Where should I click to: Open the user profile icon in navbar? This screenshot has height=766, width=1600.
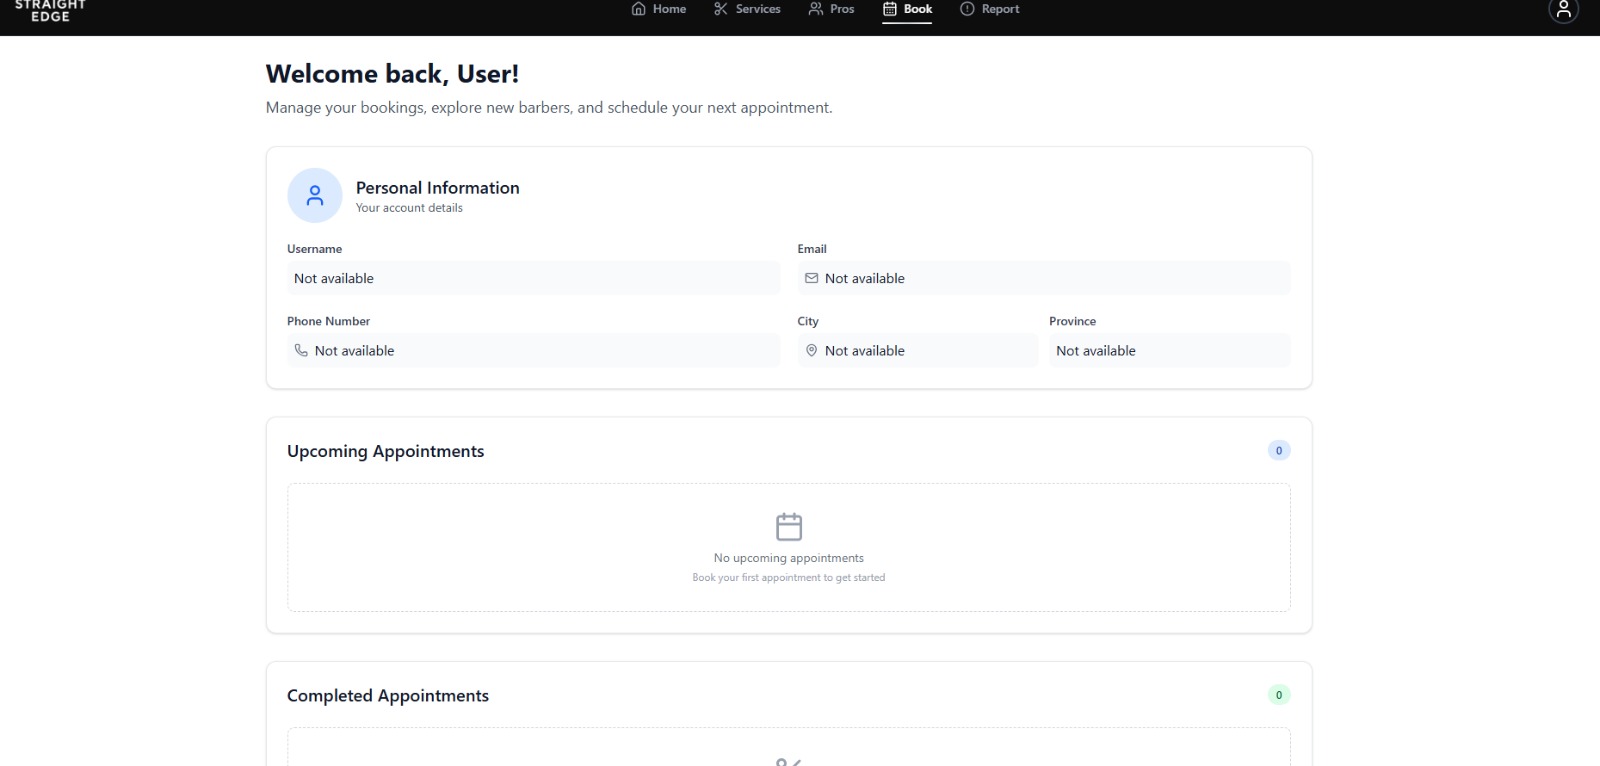coord(1563,10)
